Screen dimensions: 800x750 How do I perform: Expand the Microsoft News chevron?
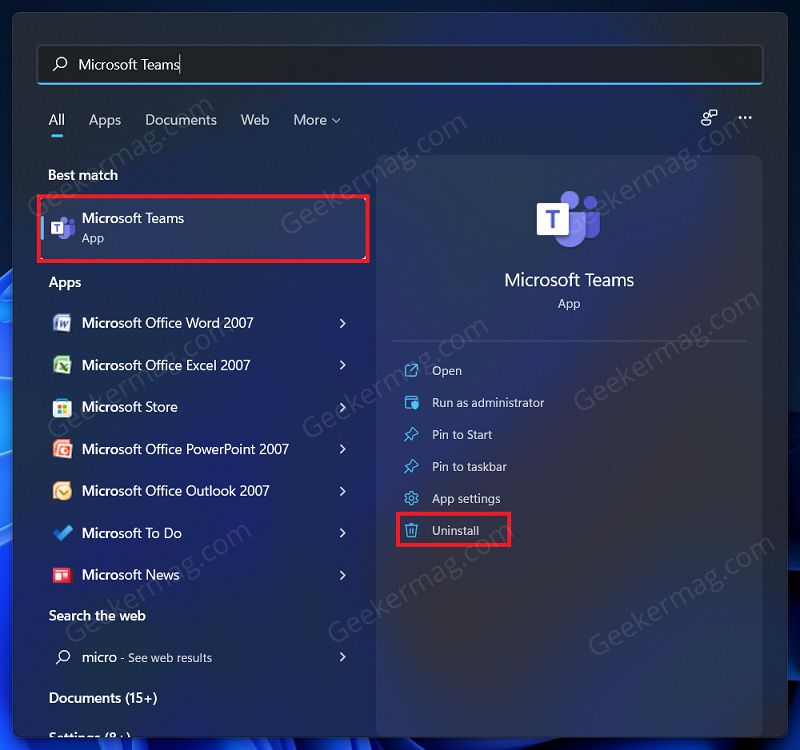pos(342,575)
